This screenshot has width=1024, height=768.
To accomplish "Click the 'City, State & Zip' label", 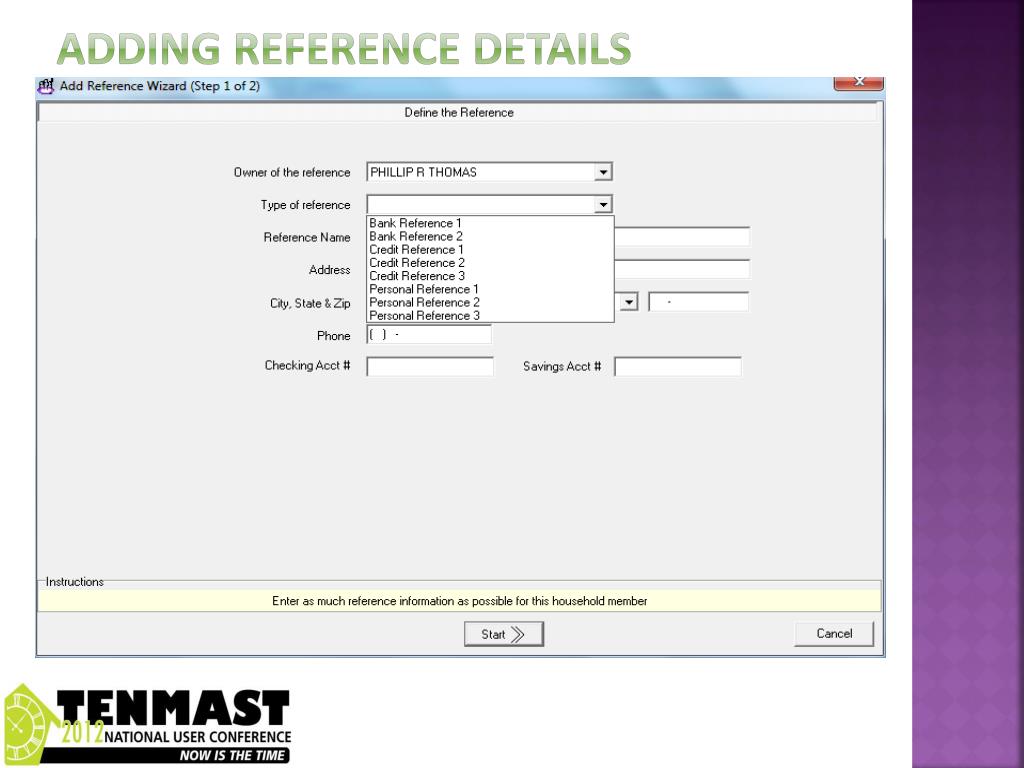I will pos(310,303).
